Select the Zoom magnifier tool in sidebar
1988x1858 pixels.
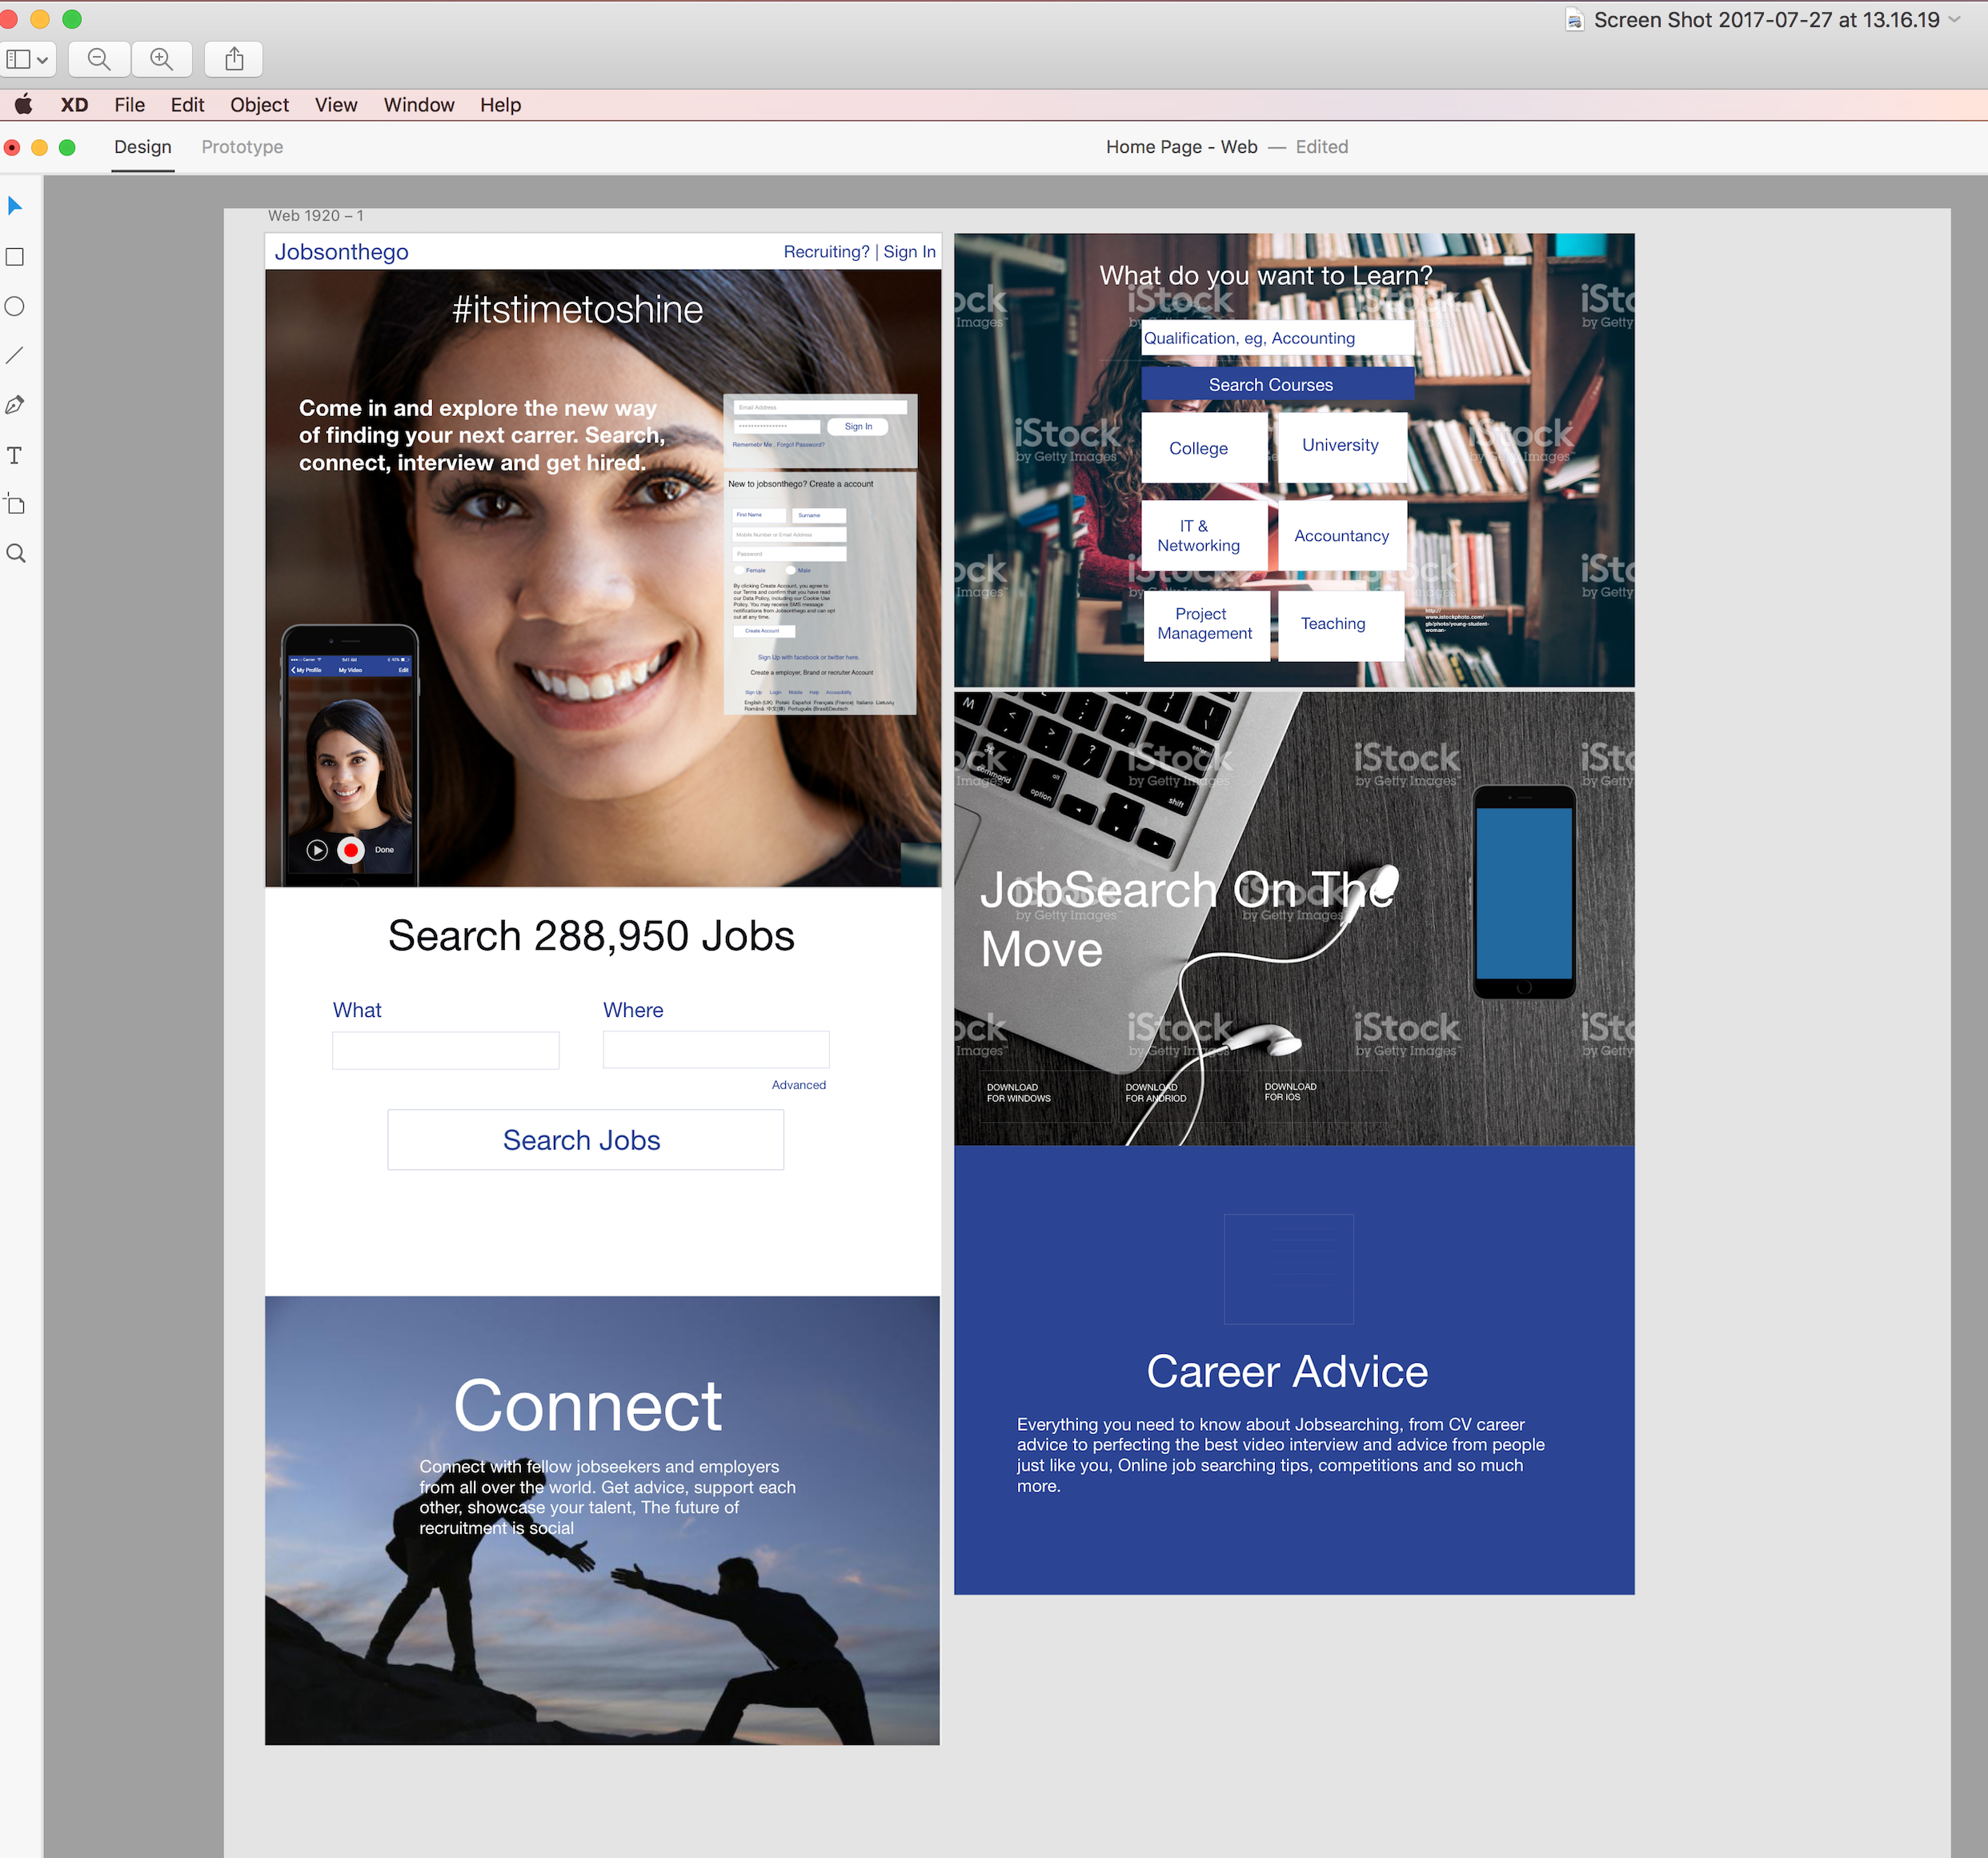tap(15, 554)
